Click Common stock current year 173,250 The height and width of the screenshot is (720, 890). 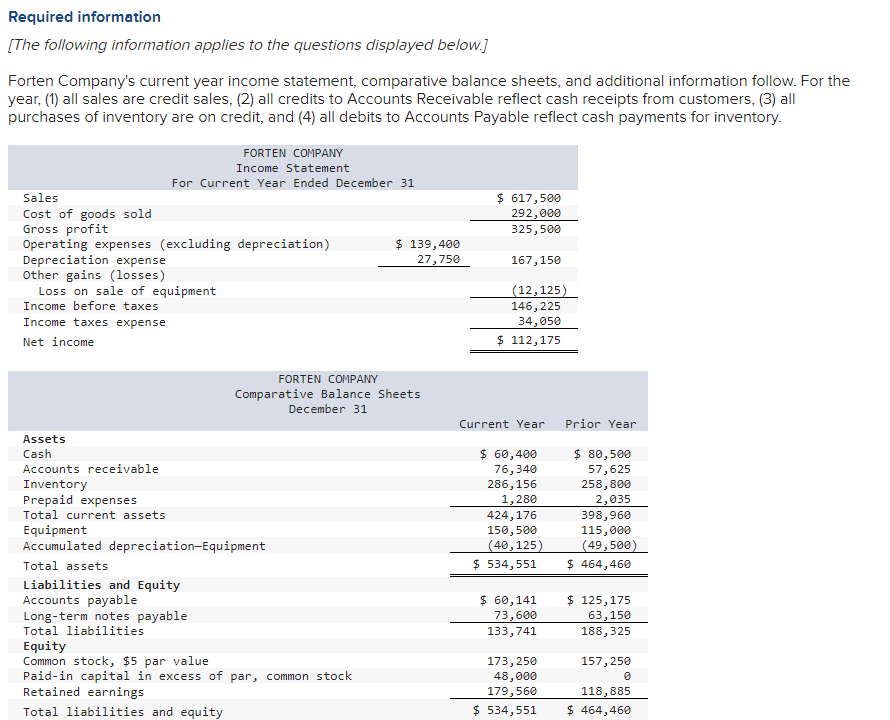pos(512,661)
